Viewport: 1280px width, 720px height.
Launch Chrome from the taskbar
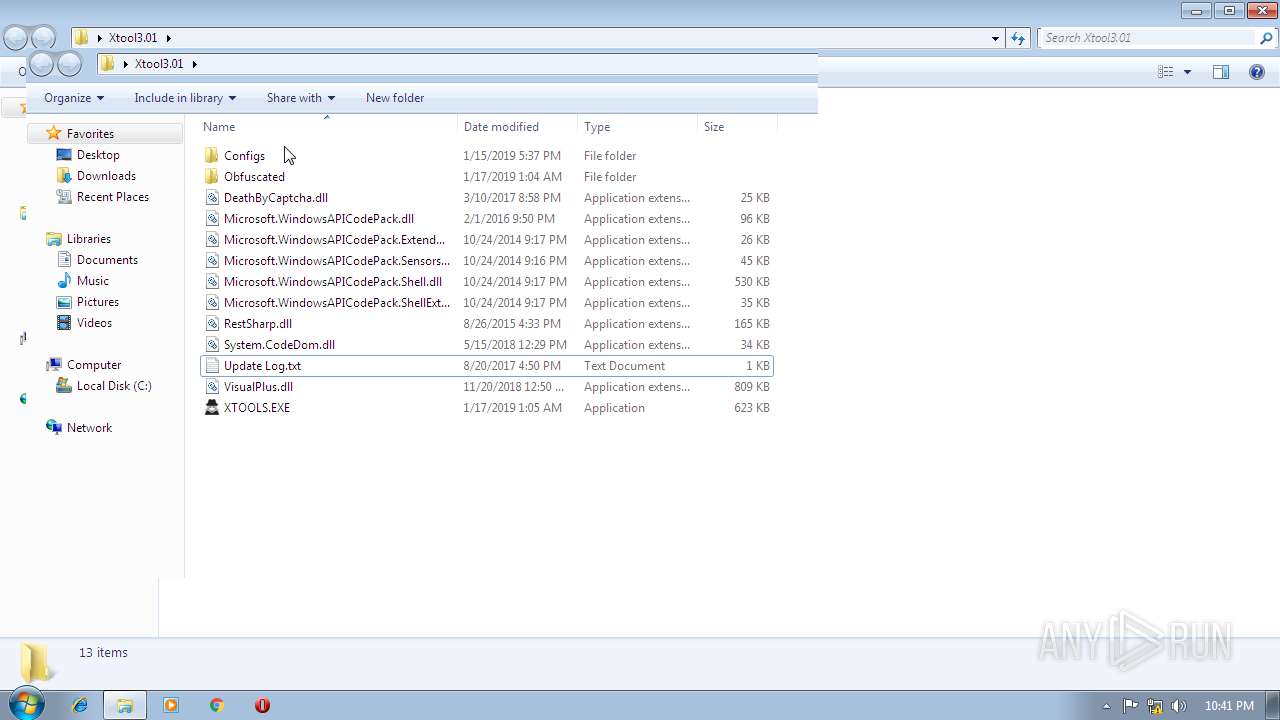(216, 705)
